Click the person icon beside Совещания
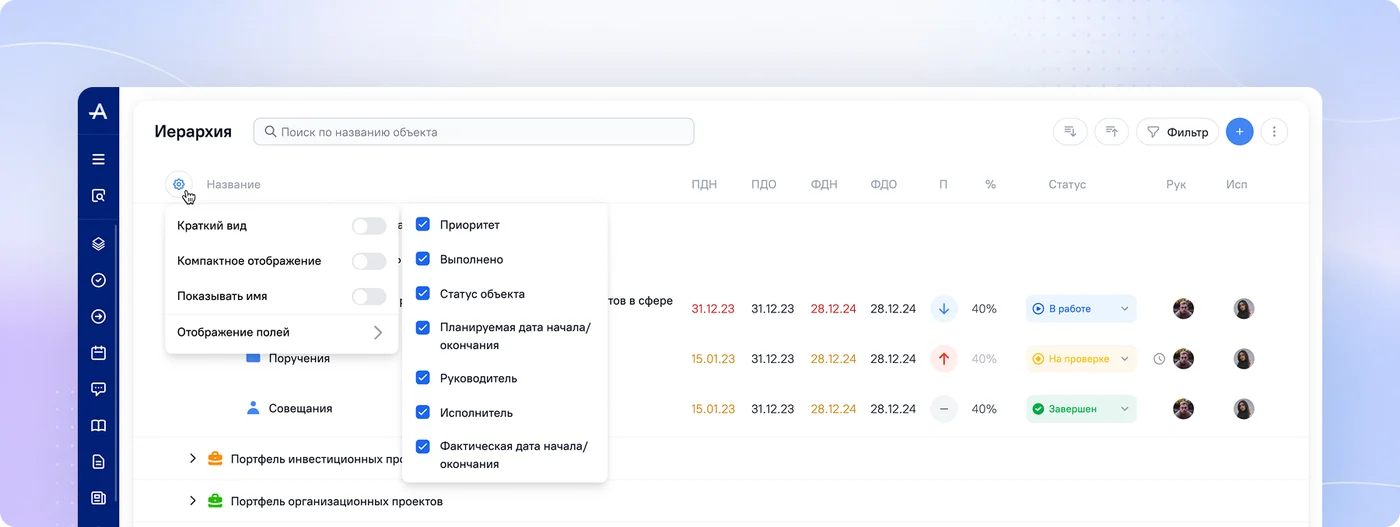 click(x=253, y=408)
